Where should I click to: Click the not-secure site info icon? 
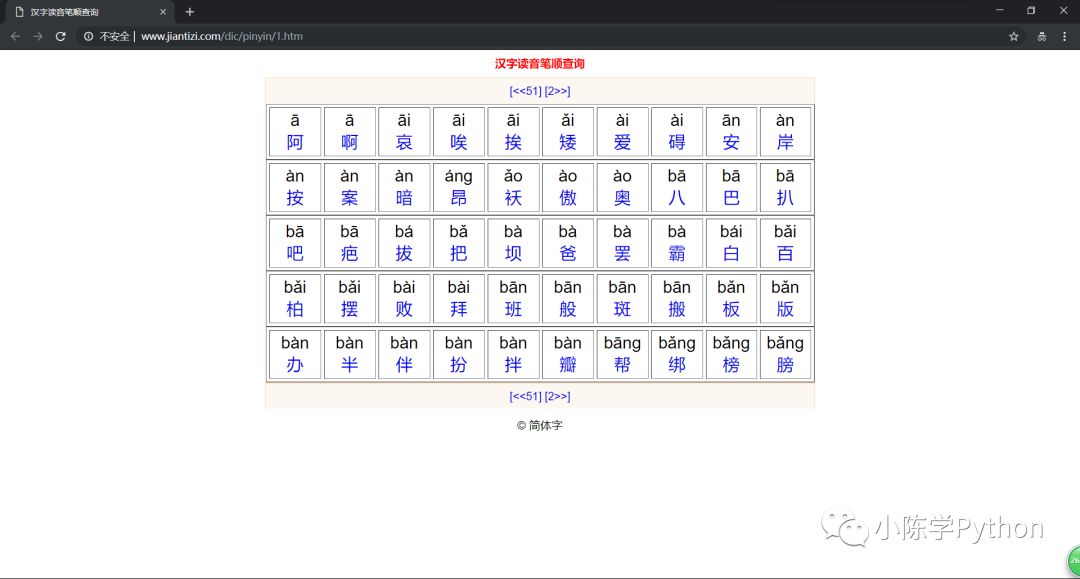[88, 36]
